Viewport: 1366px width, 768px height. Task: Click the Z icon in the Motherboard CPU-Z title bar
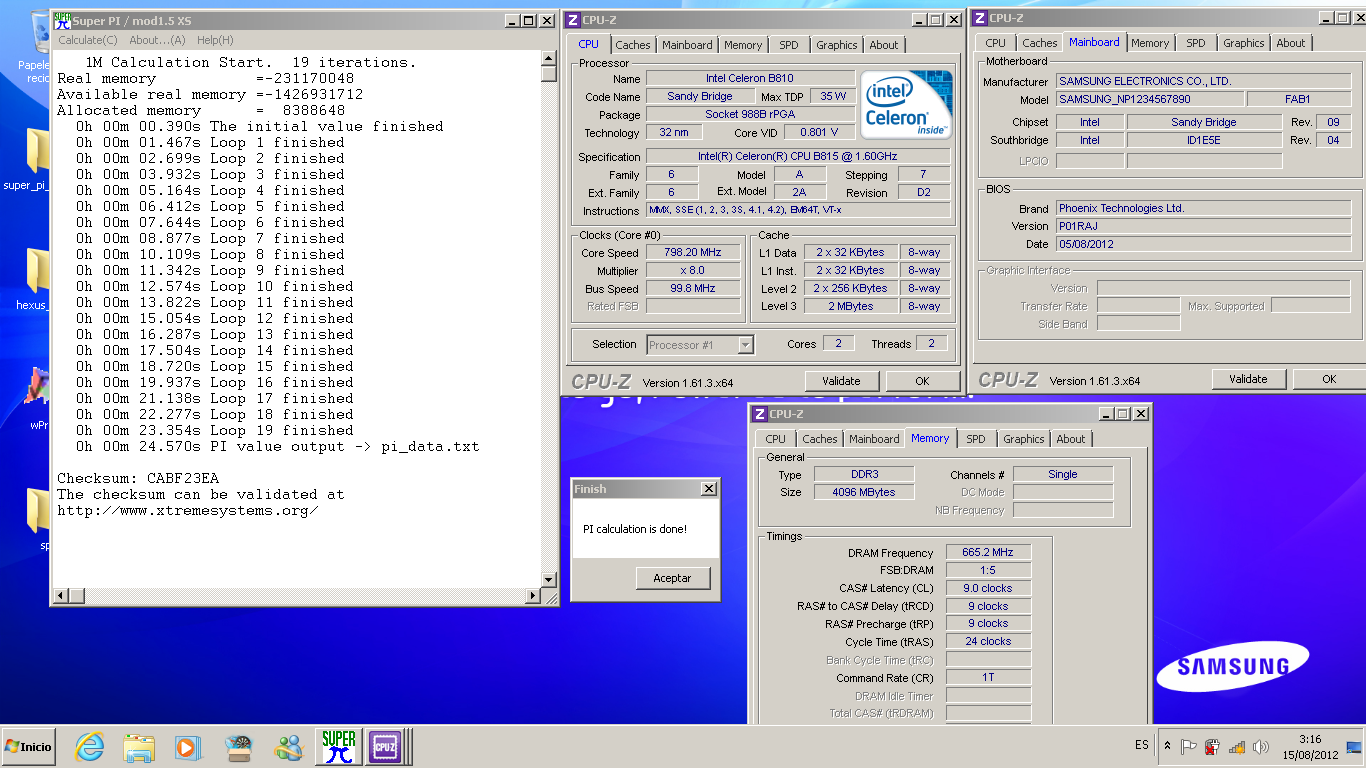(x=980, y=18)
